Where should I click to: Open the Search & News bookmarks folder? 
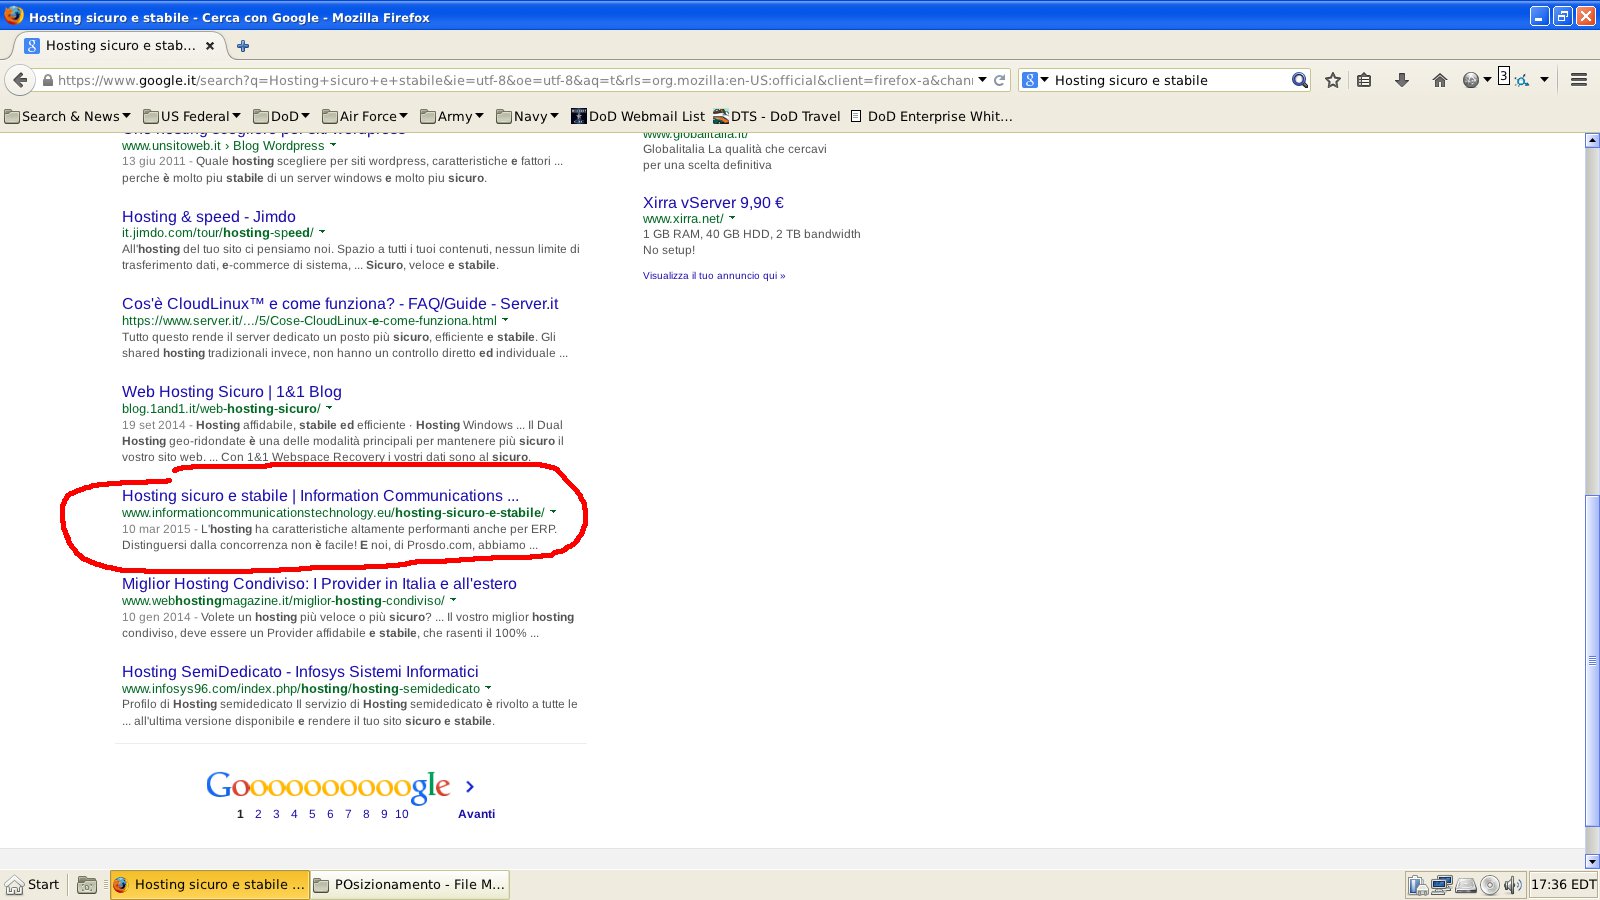[67, 116]
